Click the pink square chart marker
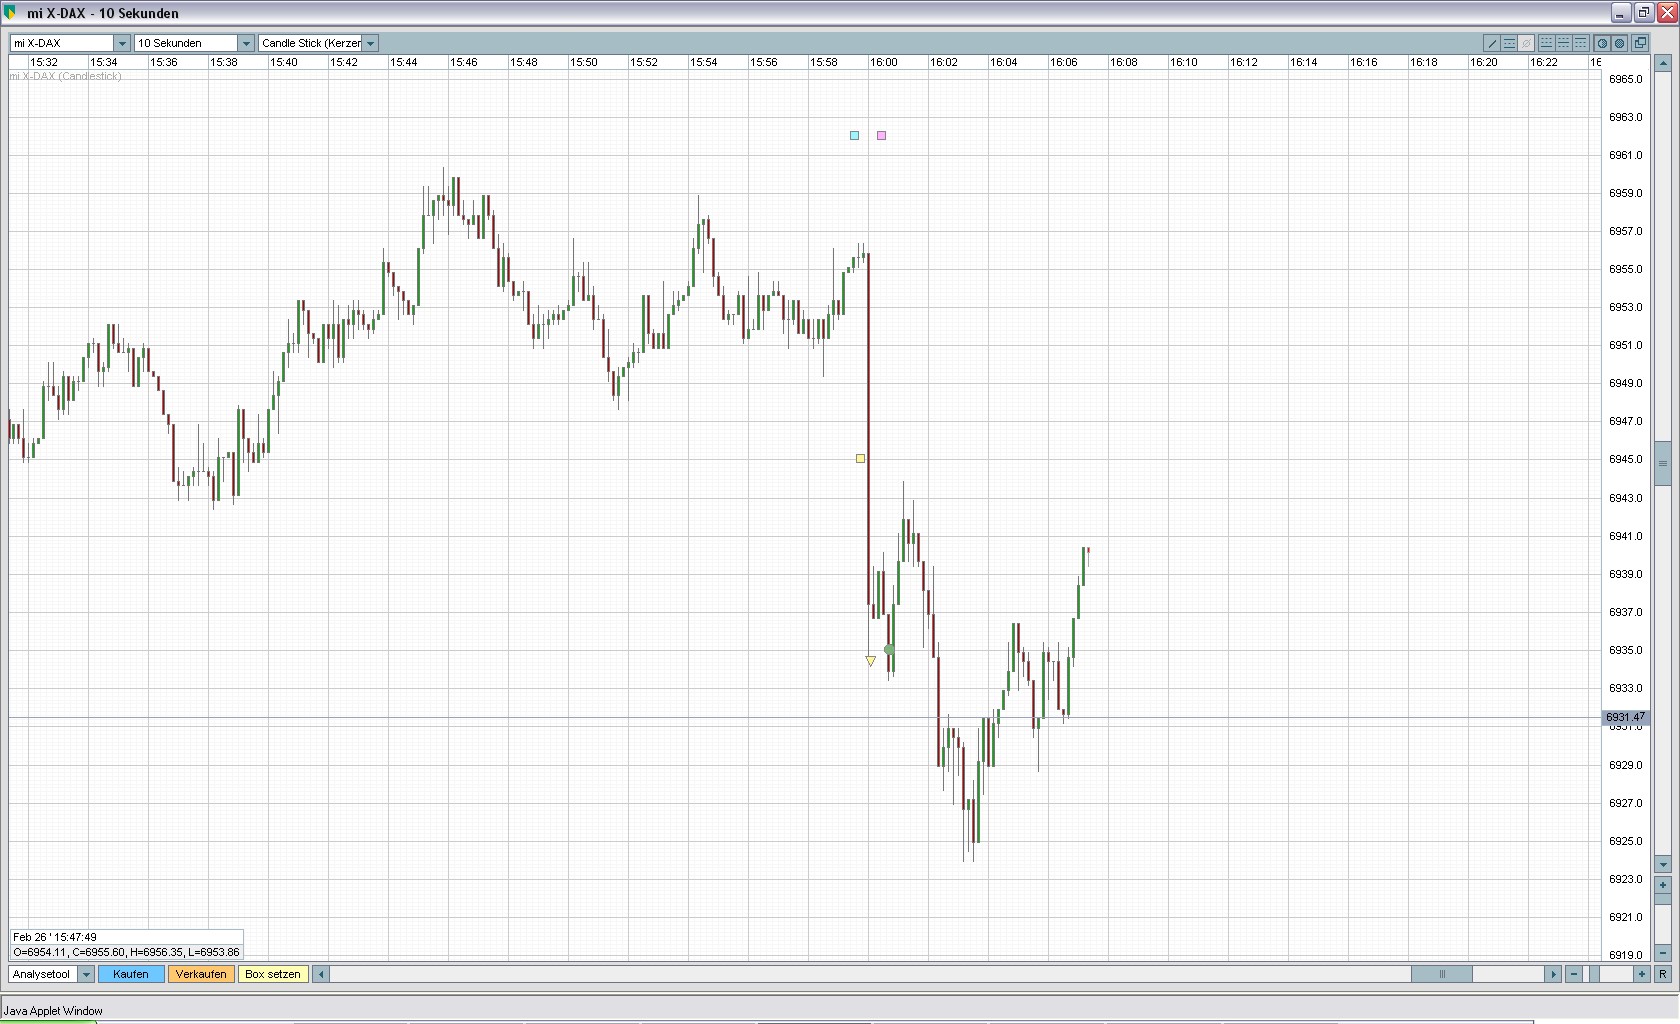The height and width of the screenshot is (1024, 1680). [881, 135]
